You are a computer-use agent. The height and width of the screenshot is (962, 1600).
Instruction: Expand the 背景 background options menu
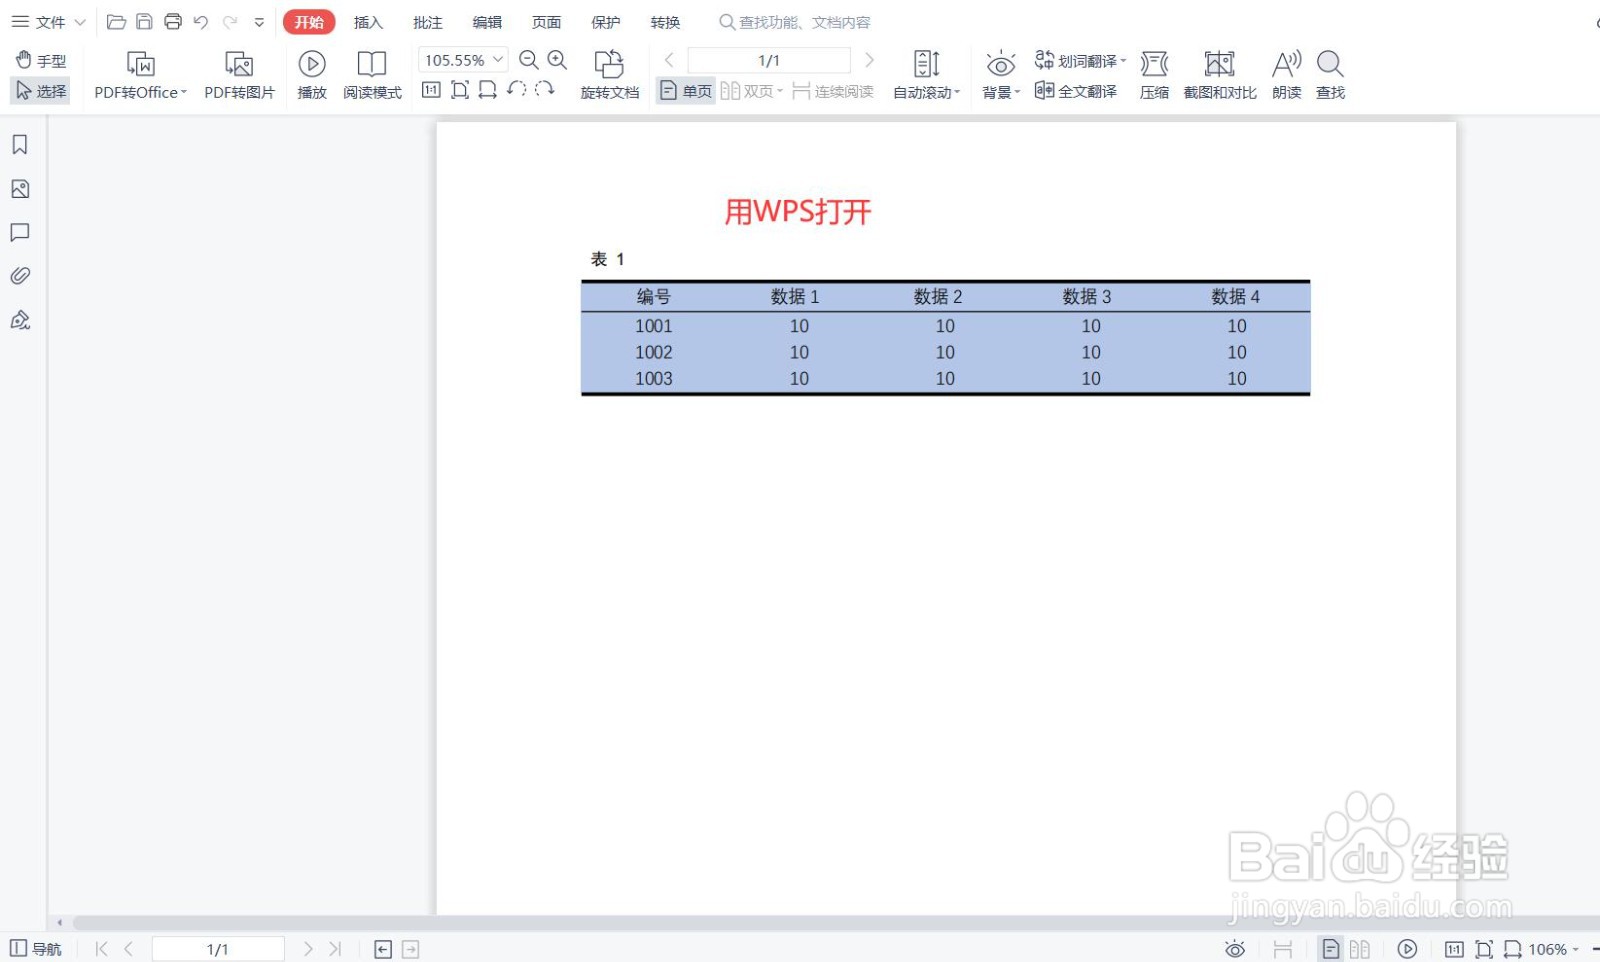1000,91
